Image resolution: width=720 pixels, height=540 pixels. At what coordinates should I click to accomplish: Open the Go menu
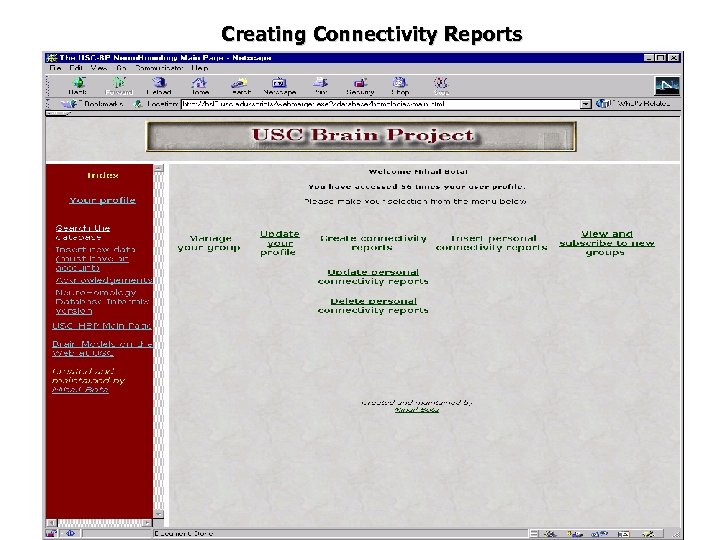121,68
